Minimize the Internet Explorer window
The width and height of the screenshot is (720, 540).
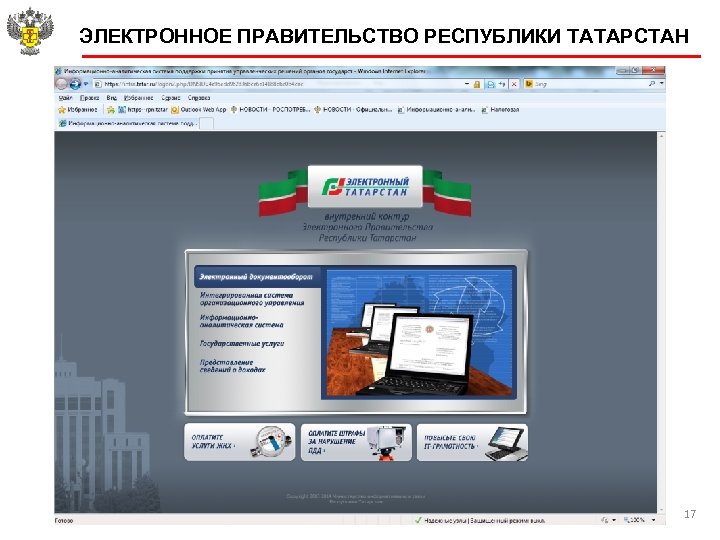[x=622, y=70]
